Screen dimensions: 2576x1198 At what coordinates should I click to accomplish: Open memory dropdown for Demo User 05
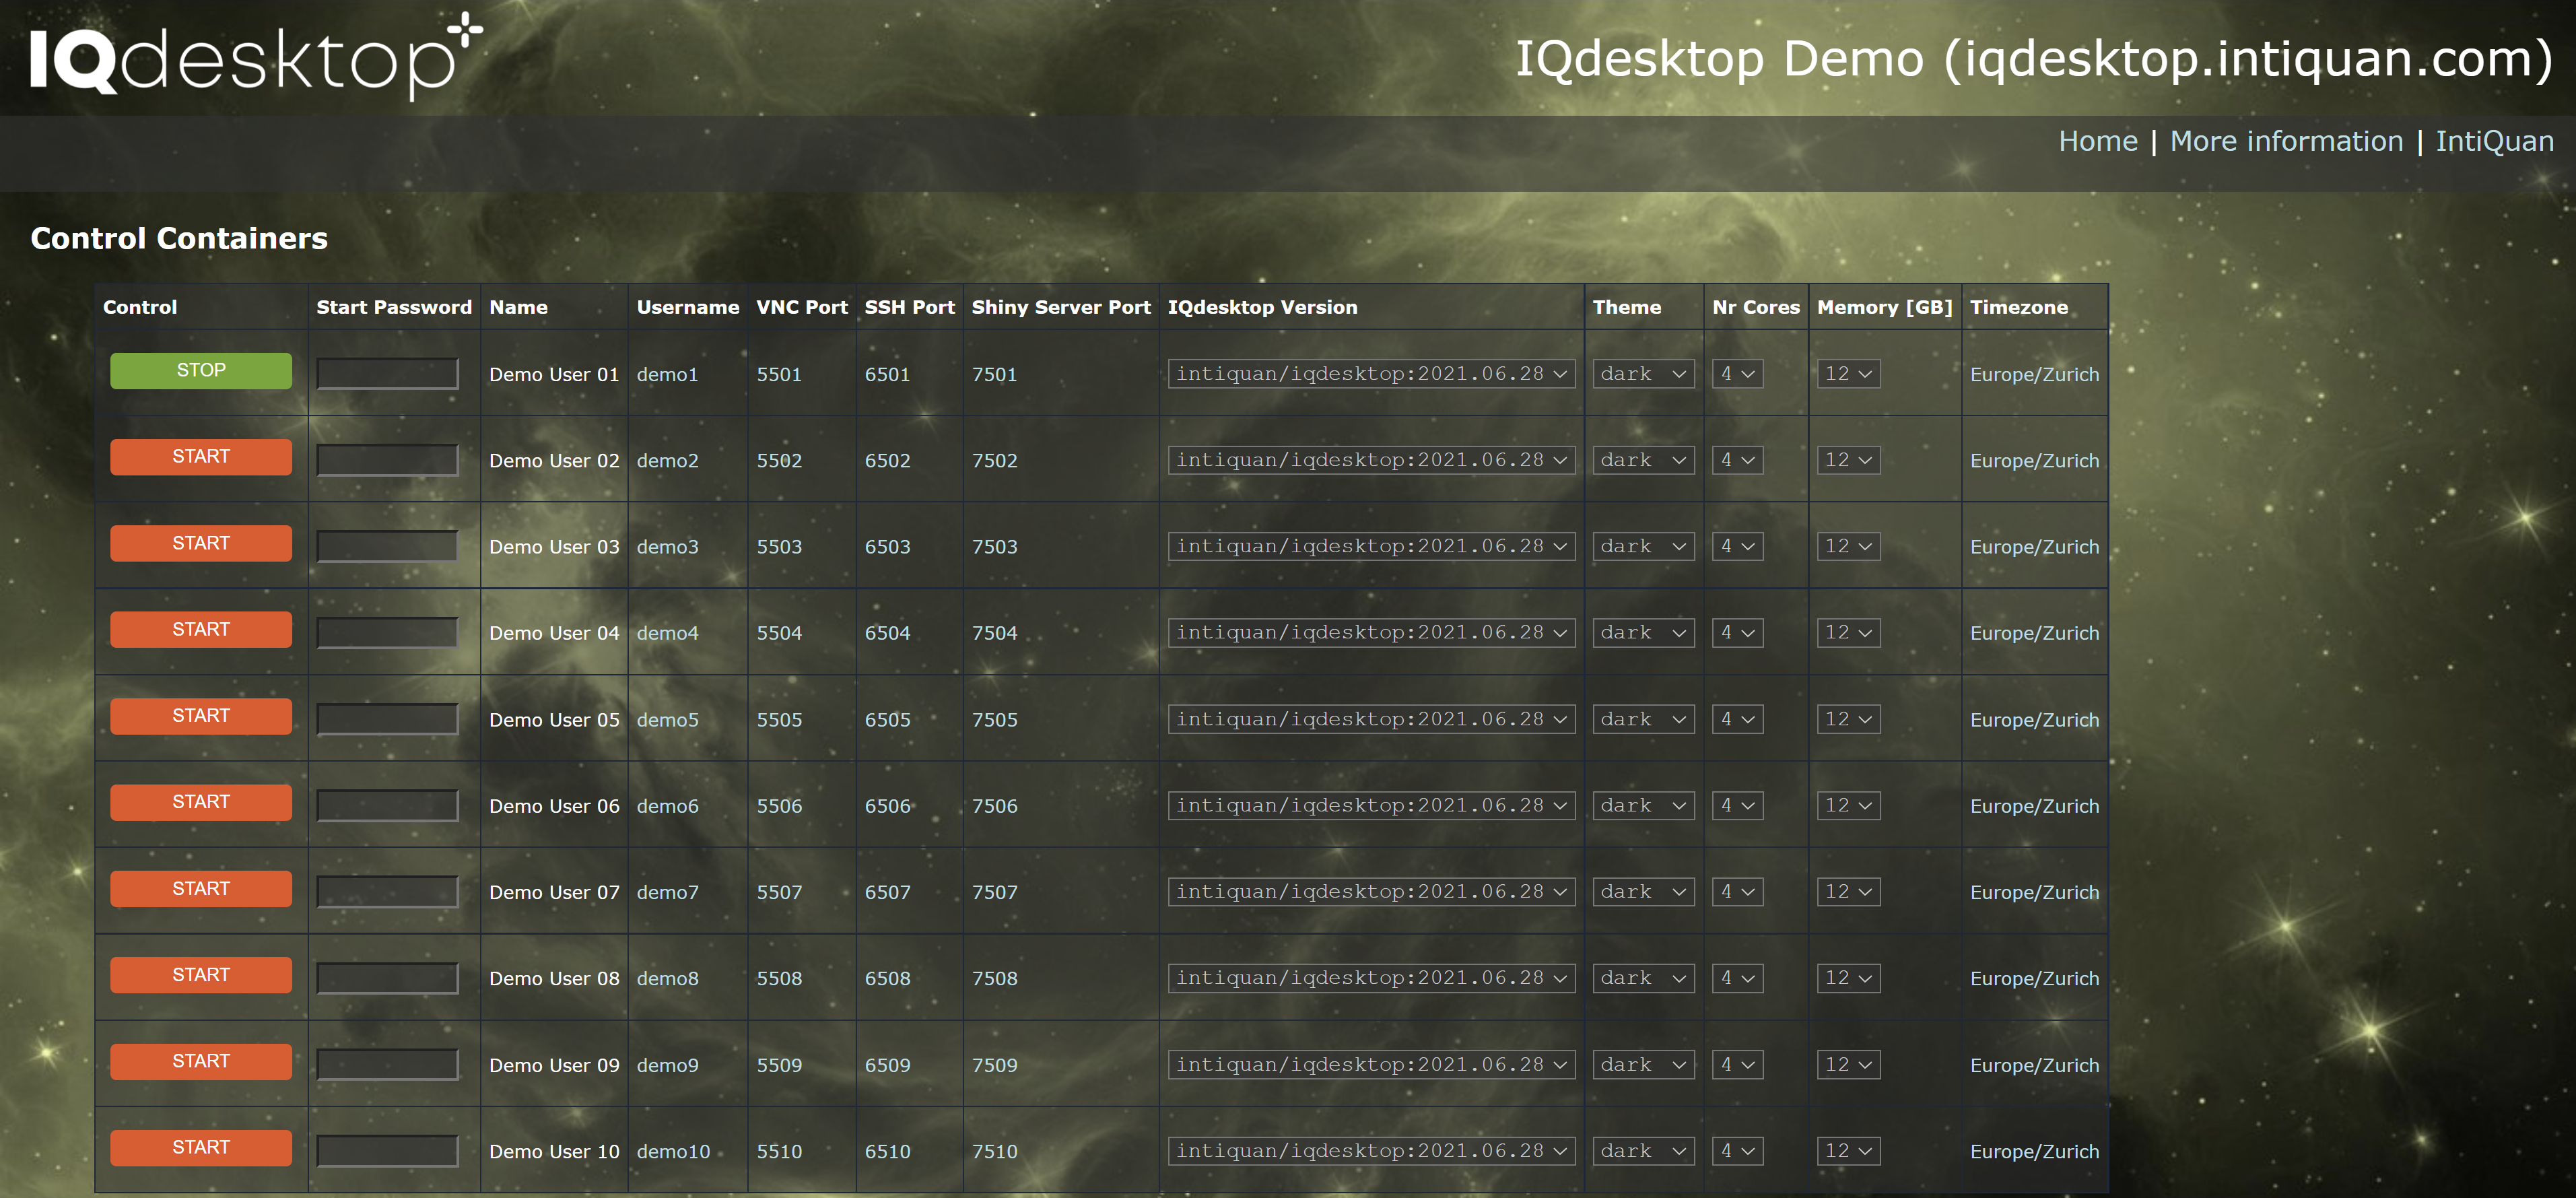coord(1848,719)
